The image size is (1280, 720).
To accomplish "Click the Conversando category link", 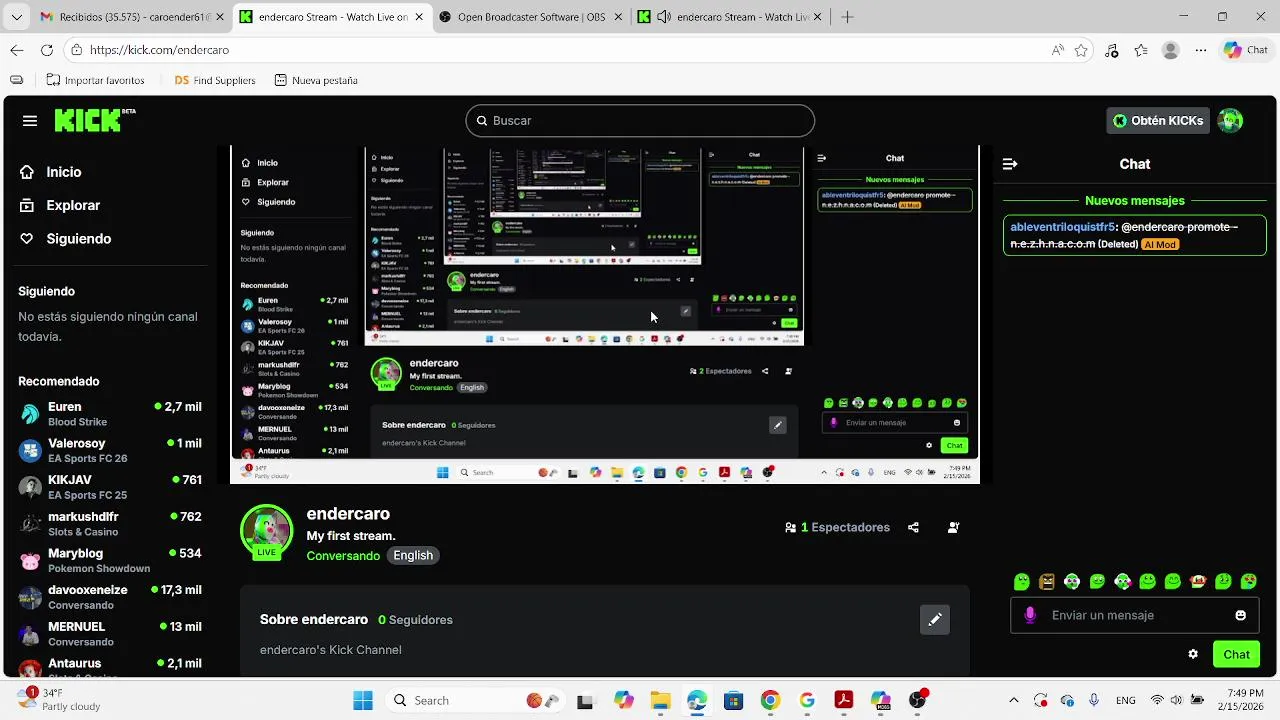I will [343, 555].
